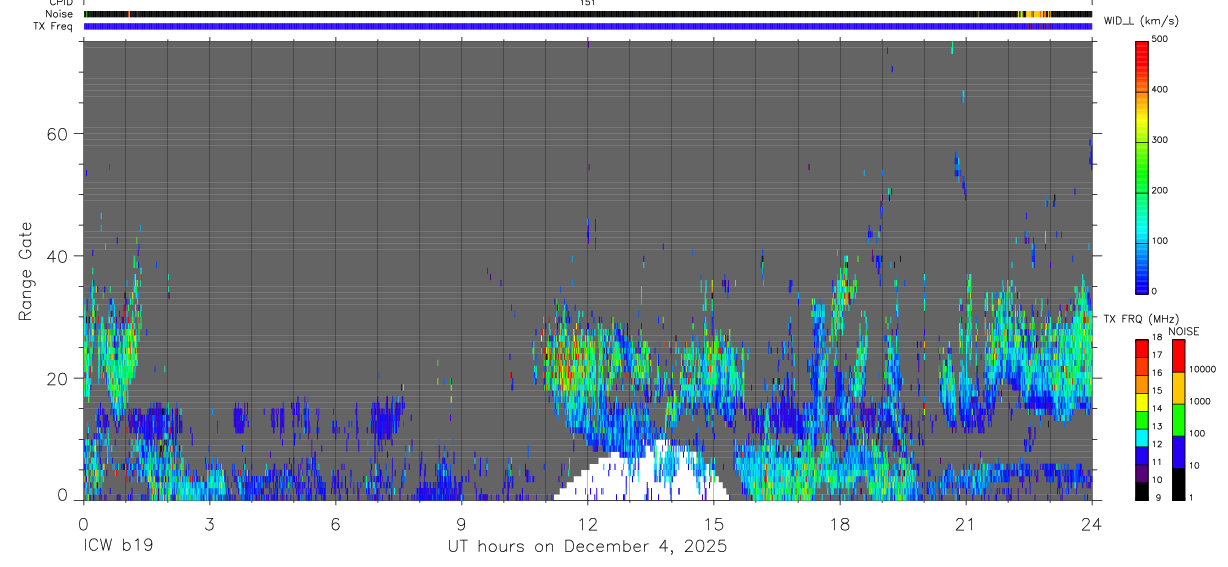Click the ICW b19 radar beam label
The image size is (1228, 567).
click(x=117, y=547)
